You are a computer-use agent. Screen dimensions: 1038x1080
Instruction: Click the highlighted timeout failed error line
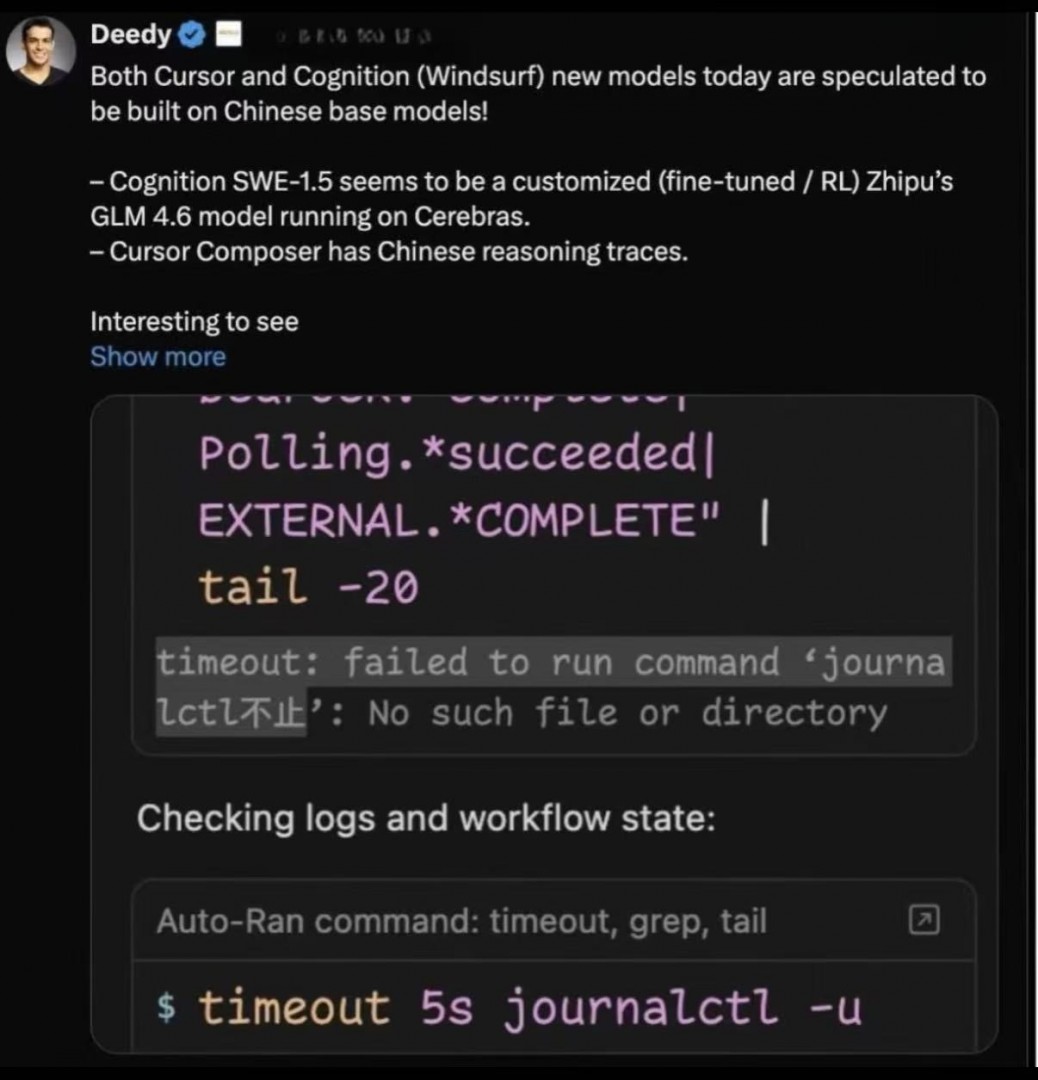(550, 663)
